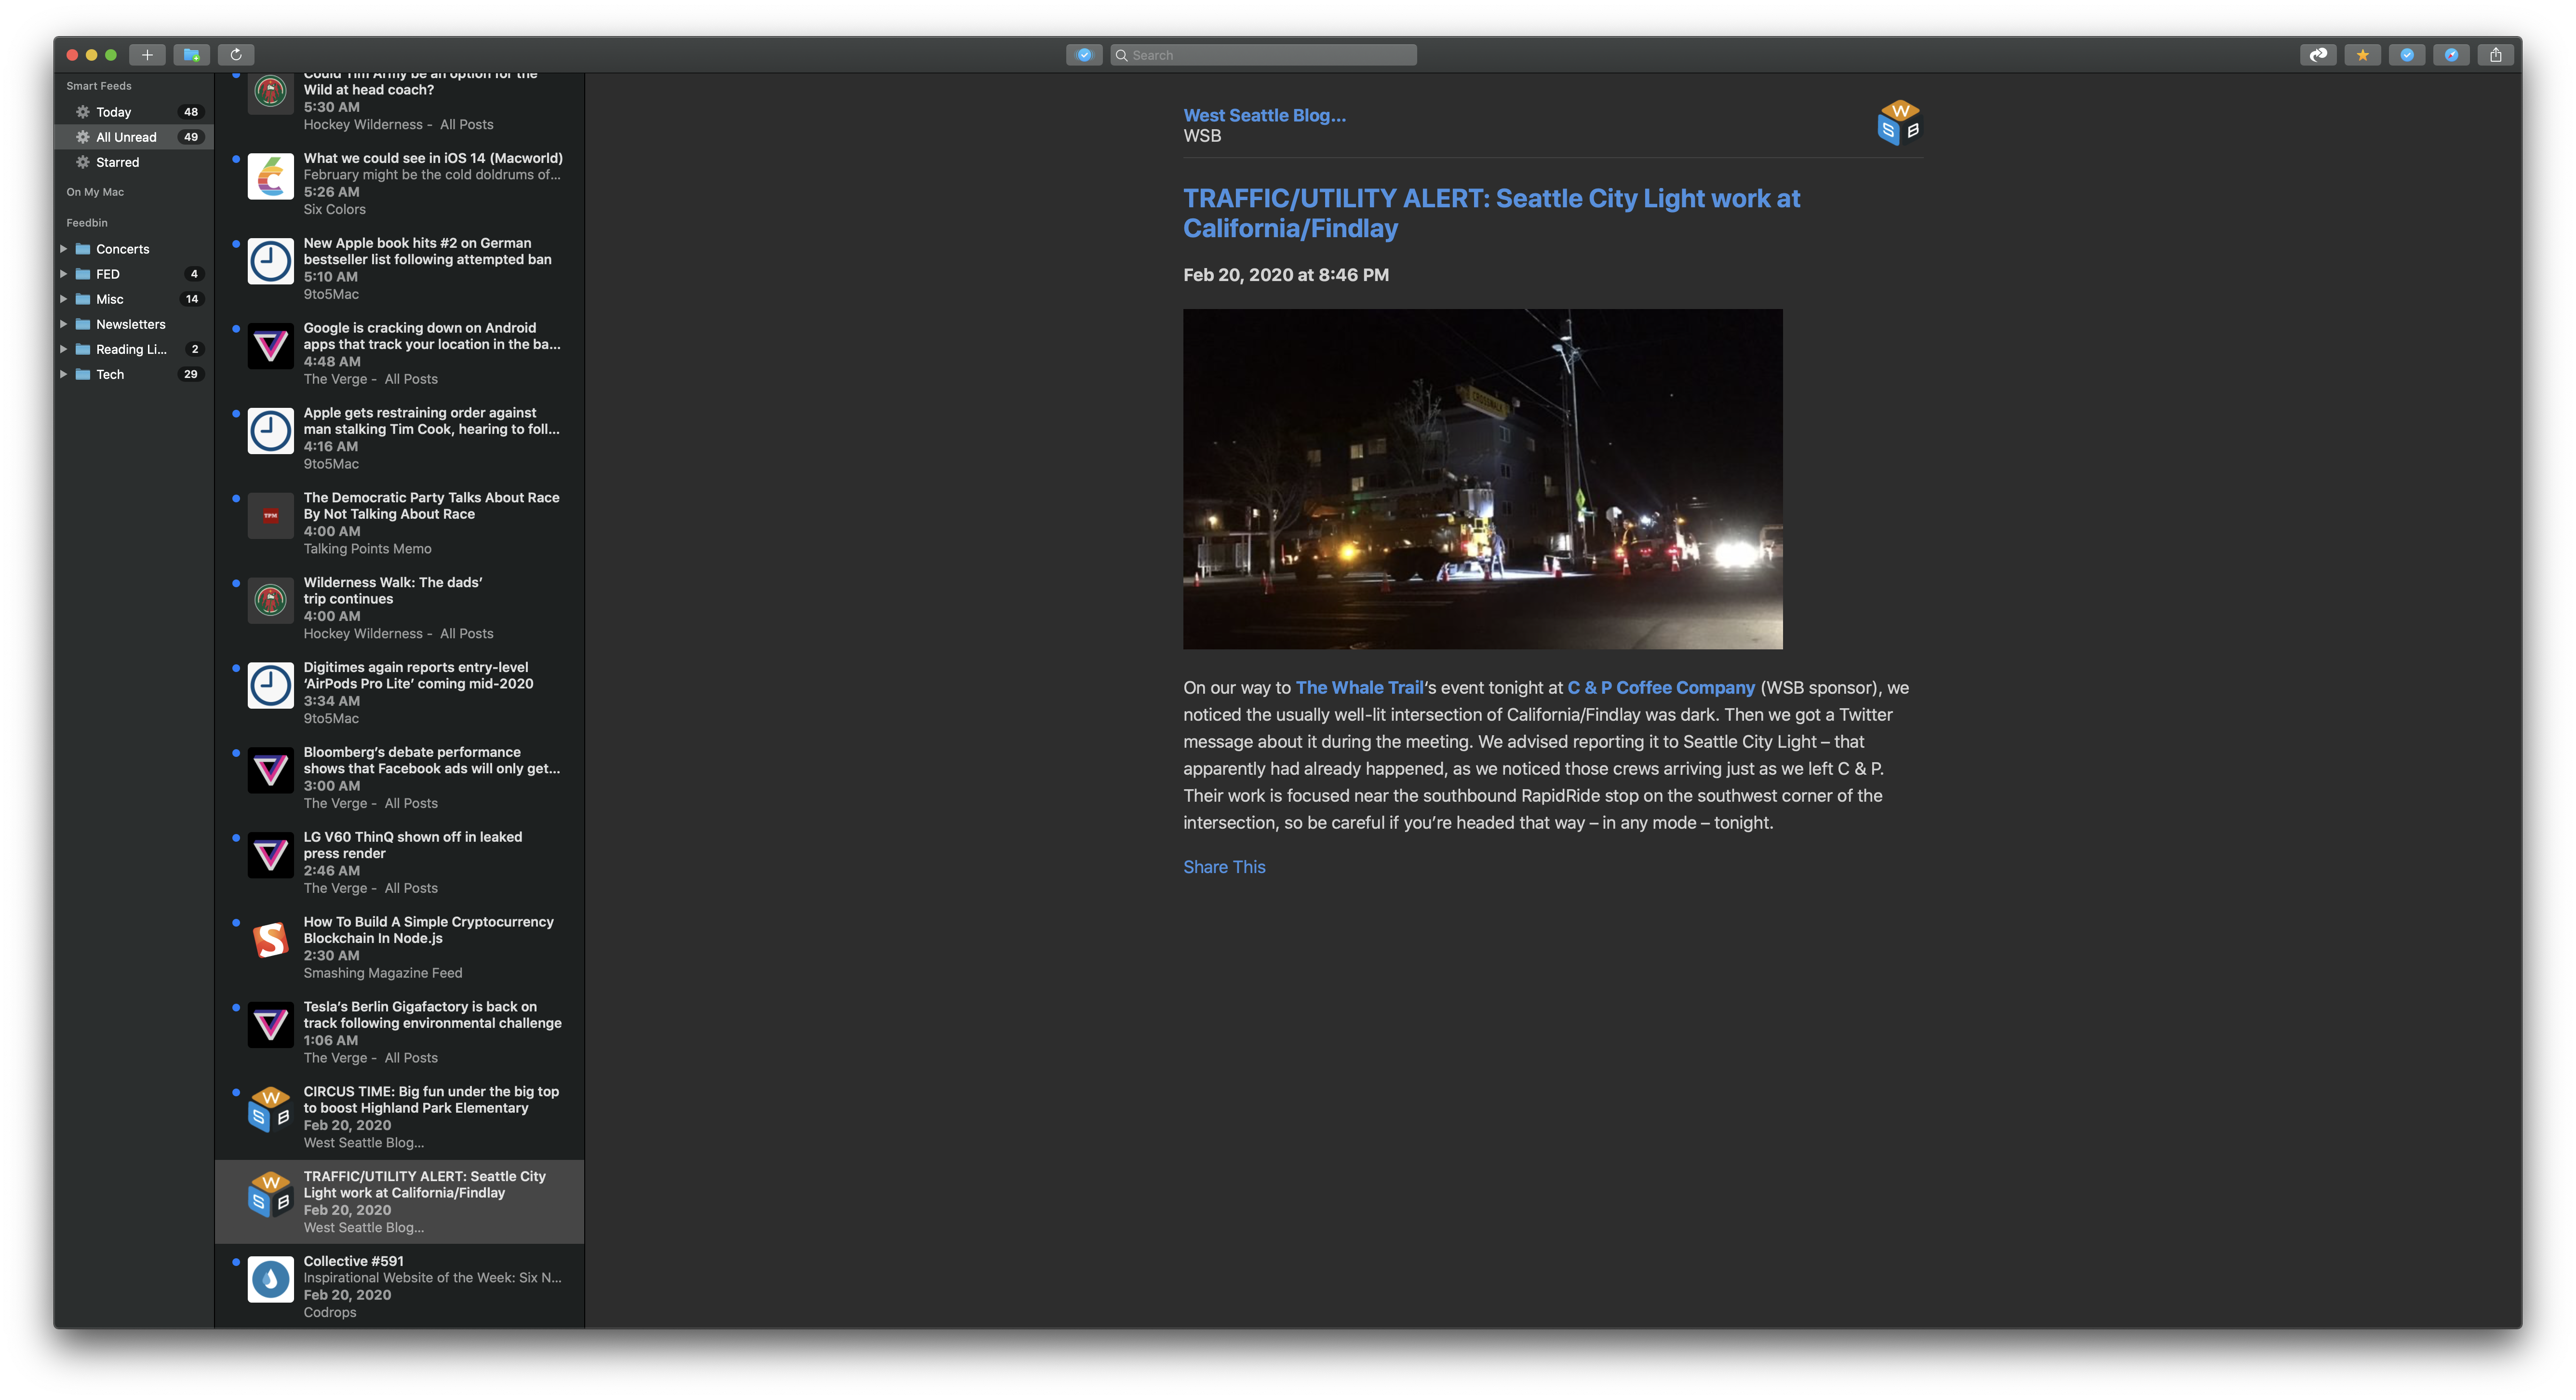
Task: Select the Reading Li... folder row
Action: pos(134,349)
